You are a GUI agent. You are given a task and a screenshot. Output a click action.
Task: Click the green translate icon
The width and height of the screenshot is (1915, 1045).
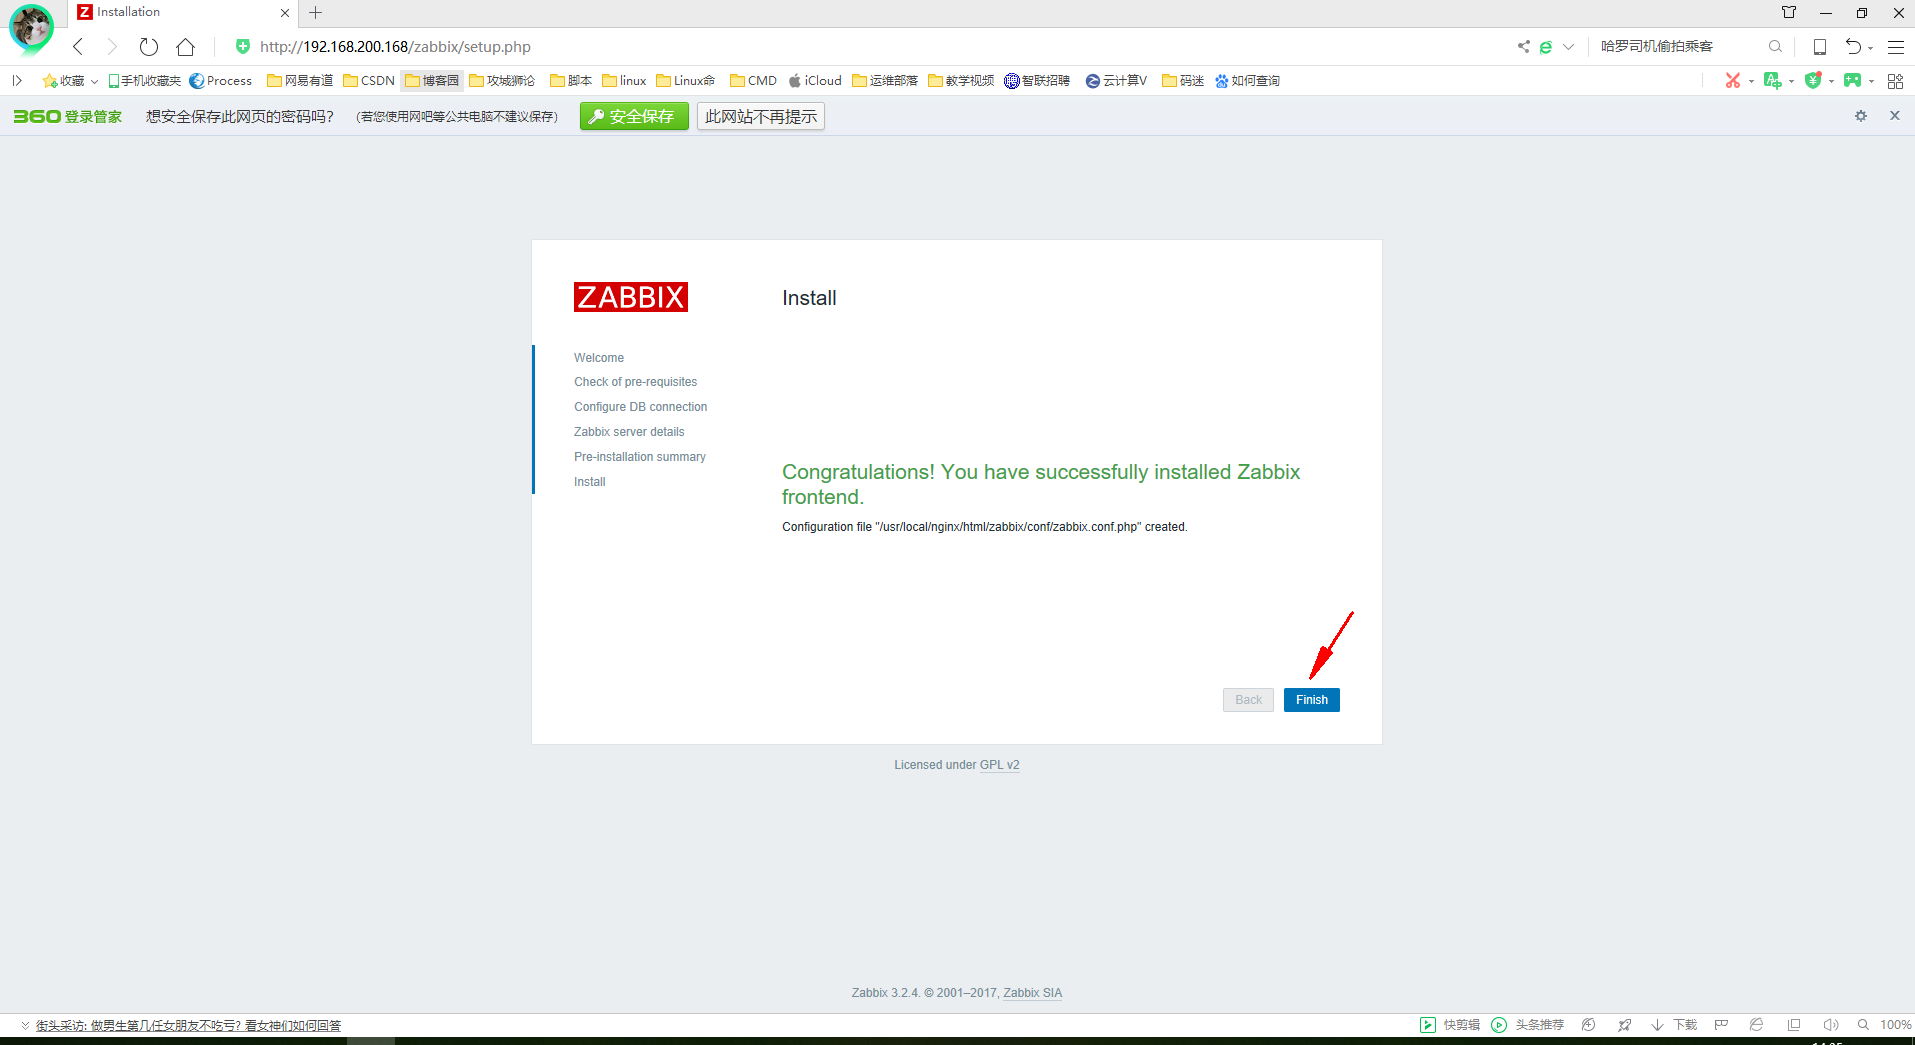tap(1773, 81)
